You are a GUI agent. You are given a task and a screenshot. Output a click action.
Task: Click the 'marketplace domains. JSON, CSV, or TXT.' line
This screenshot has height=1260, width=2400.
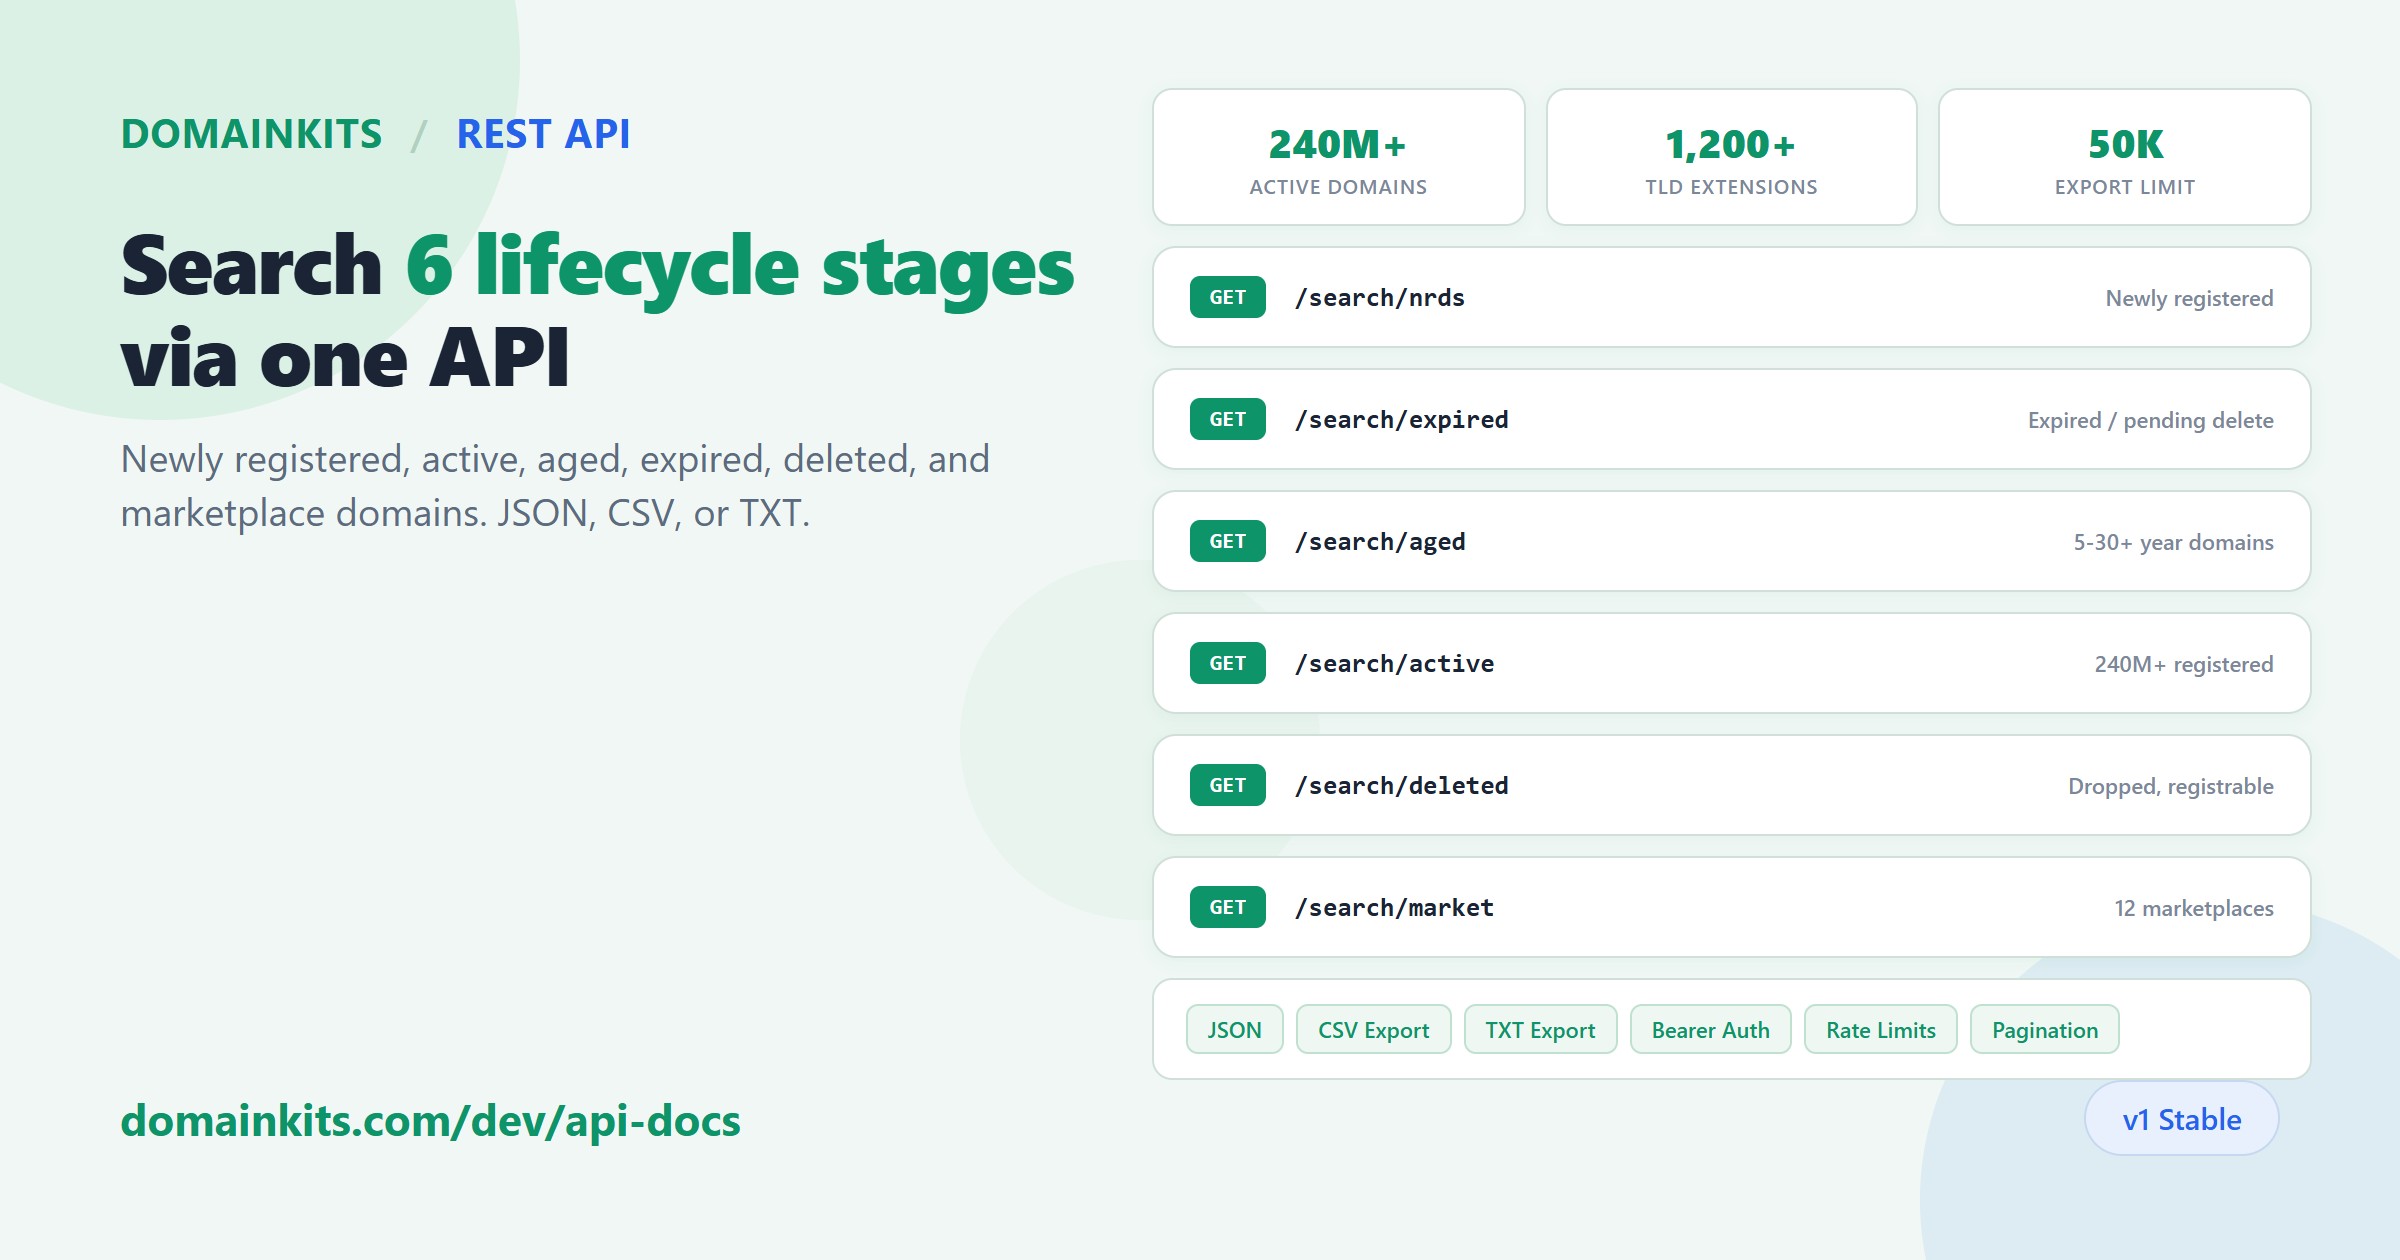(x=465, y=514)
